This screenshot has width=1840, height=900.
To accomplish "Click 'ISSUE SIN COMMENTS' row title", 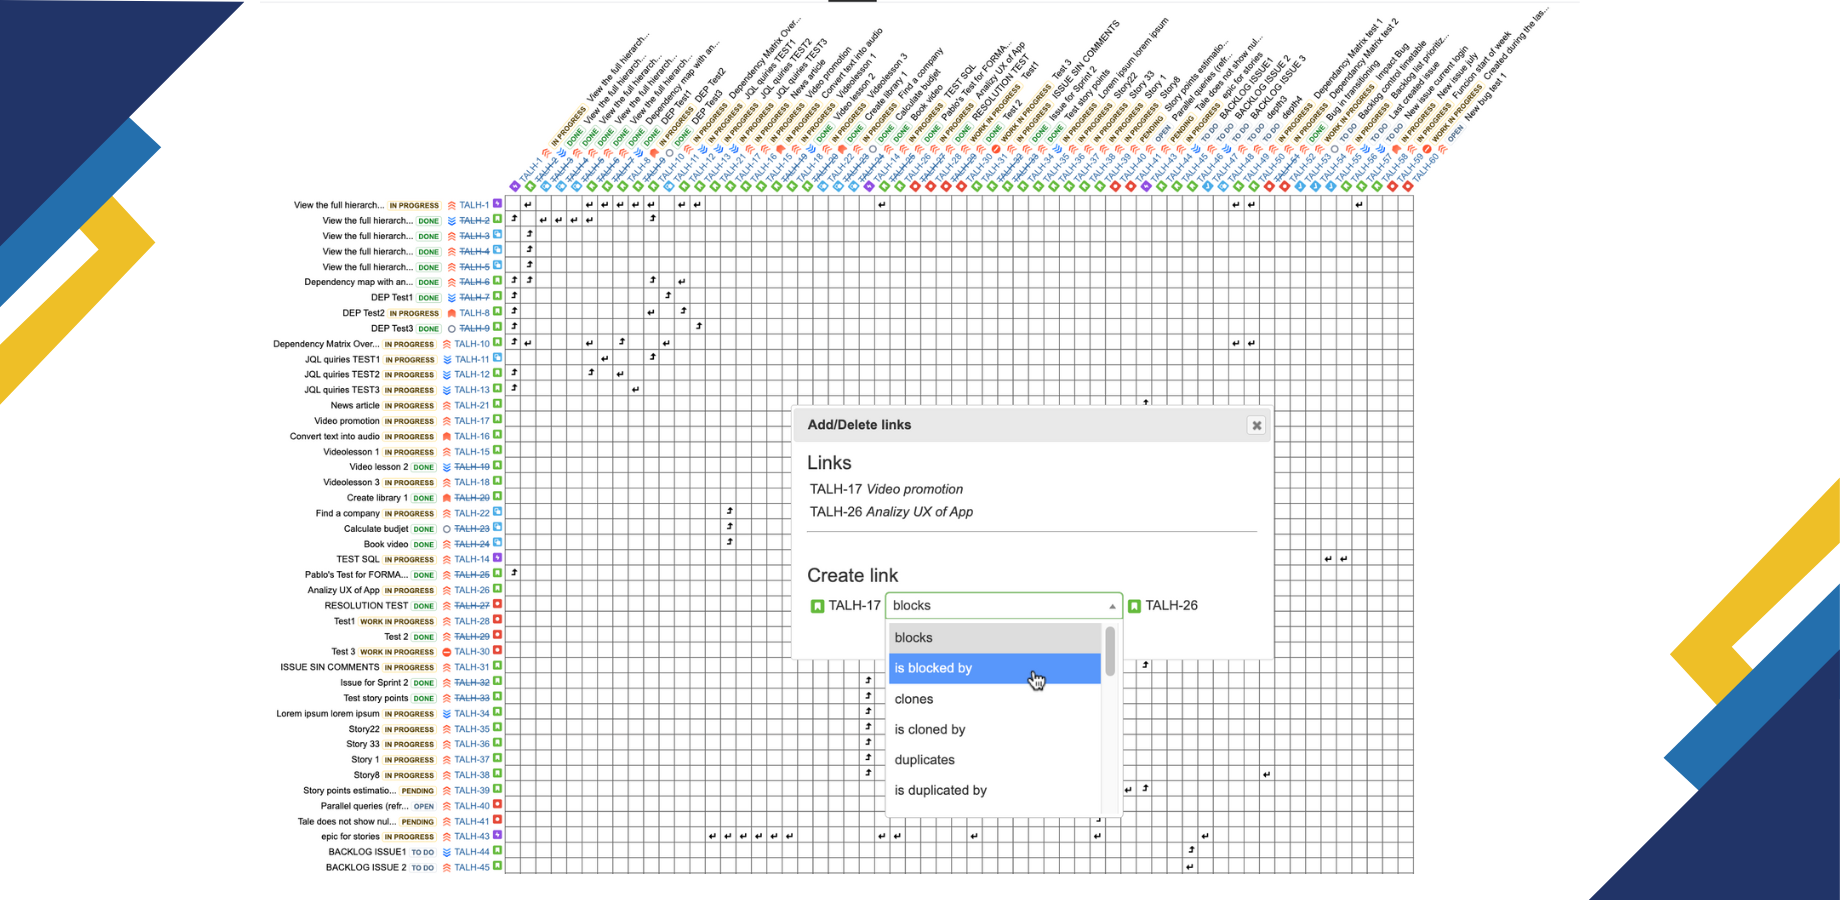I will (330, 667).
